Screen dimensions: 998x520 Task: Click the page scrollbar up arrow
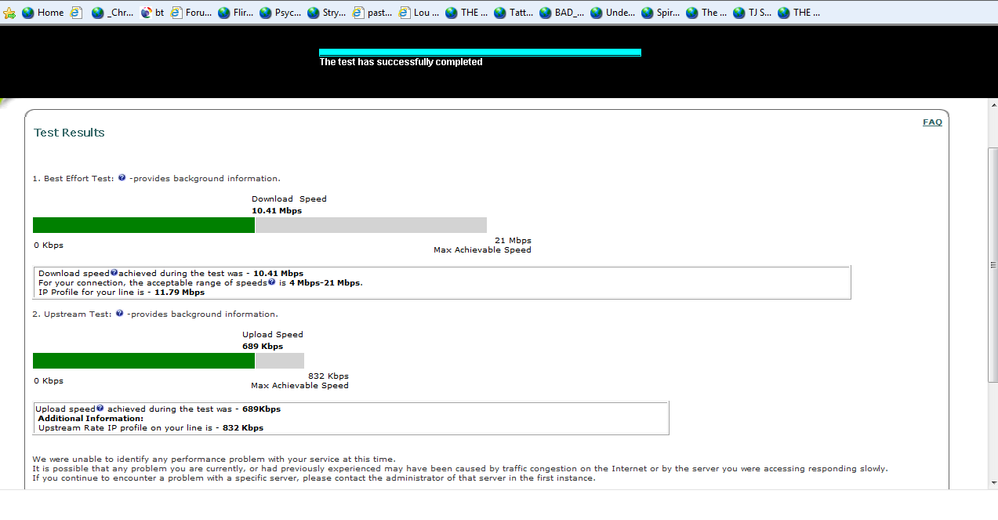click(994, 104)
